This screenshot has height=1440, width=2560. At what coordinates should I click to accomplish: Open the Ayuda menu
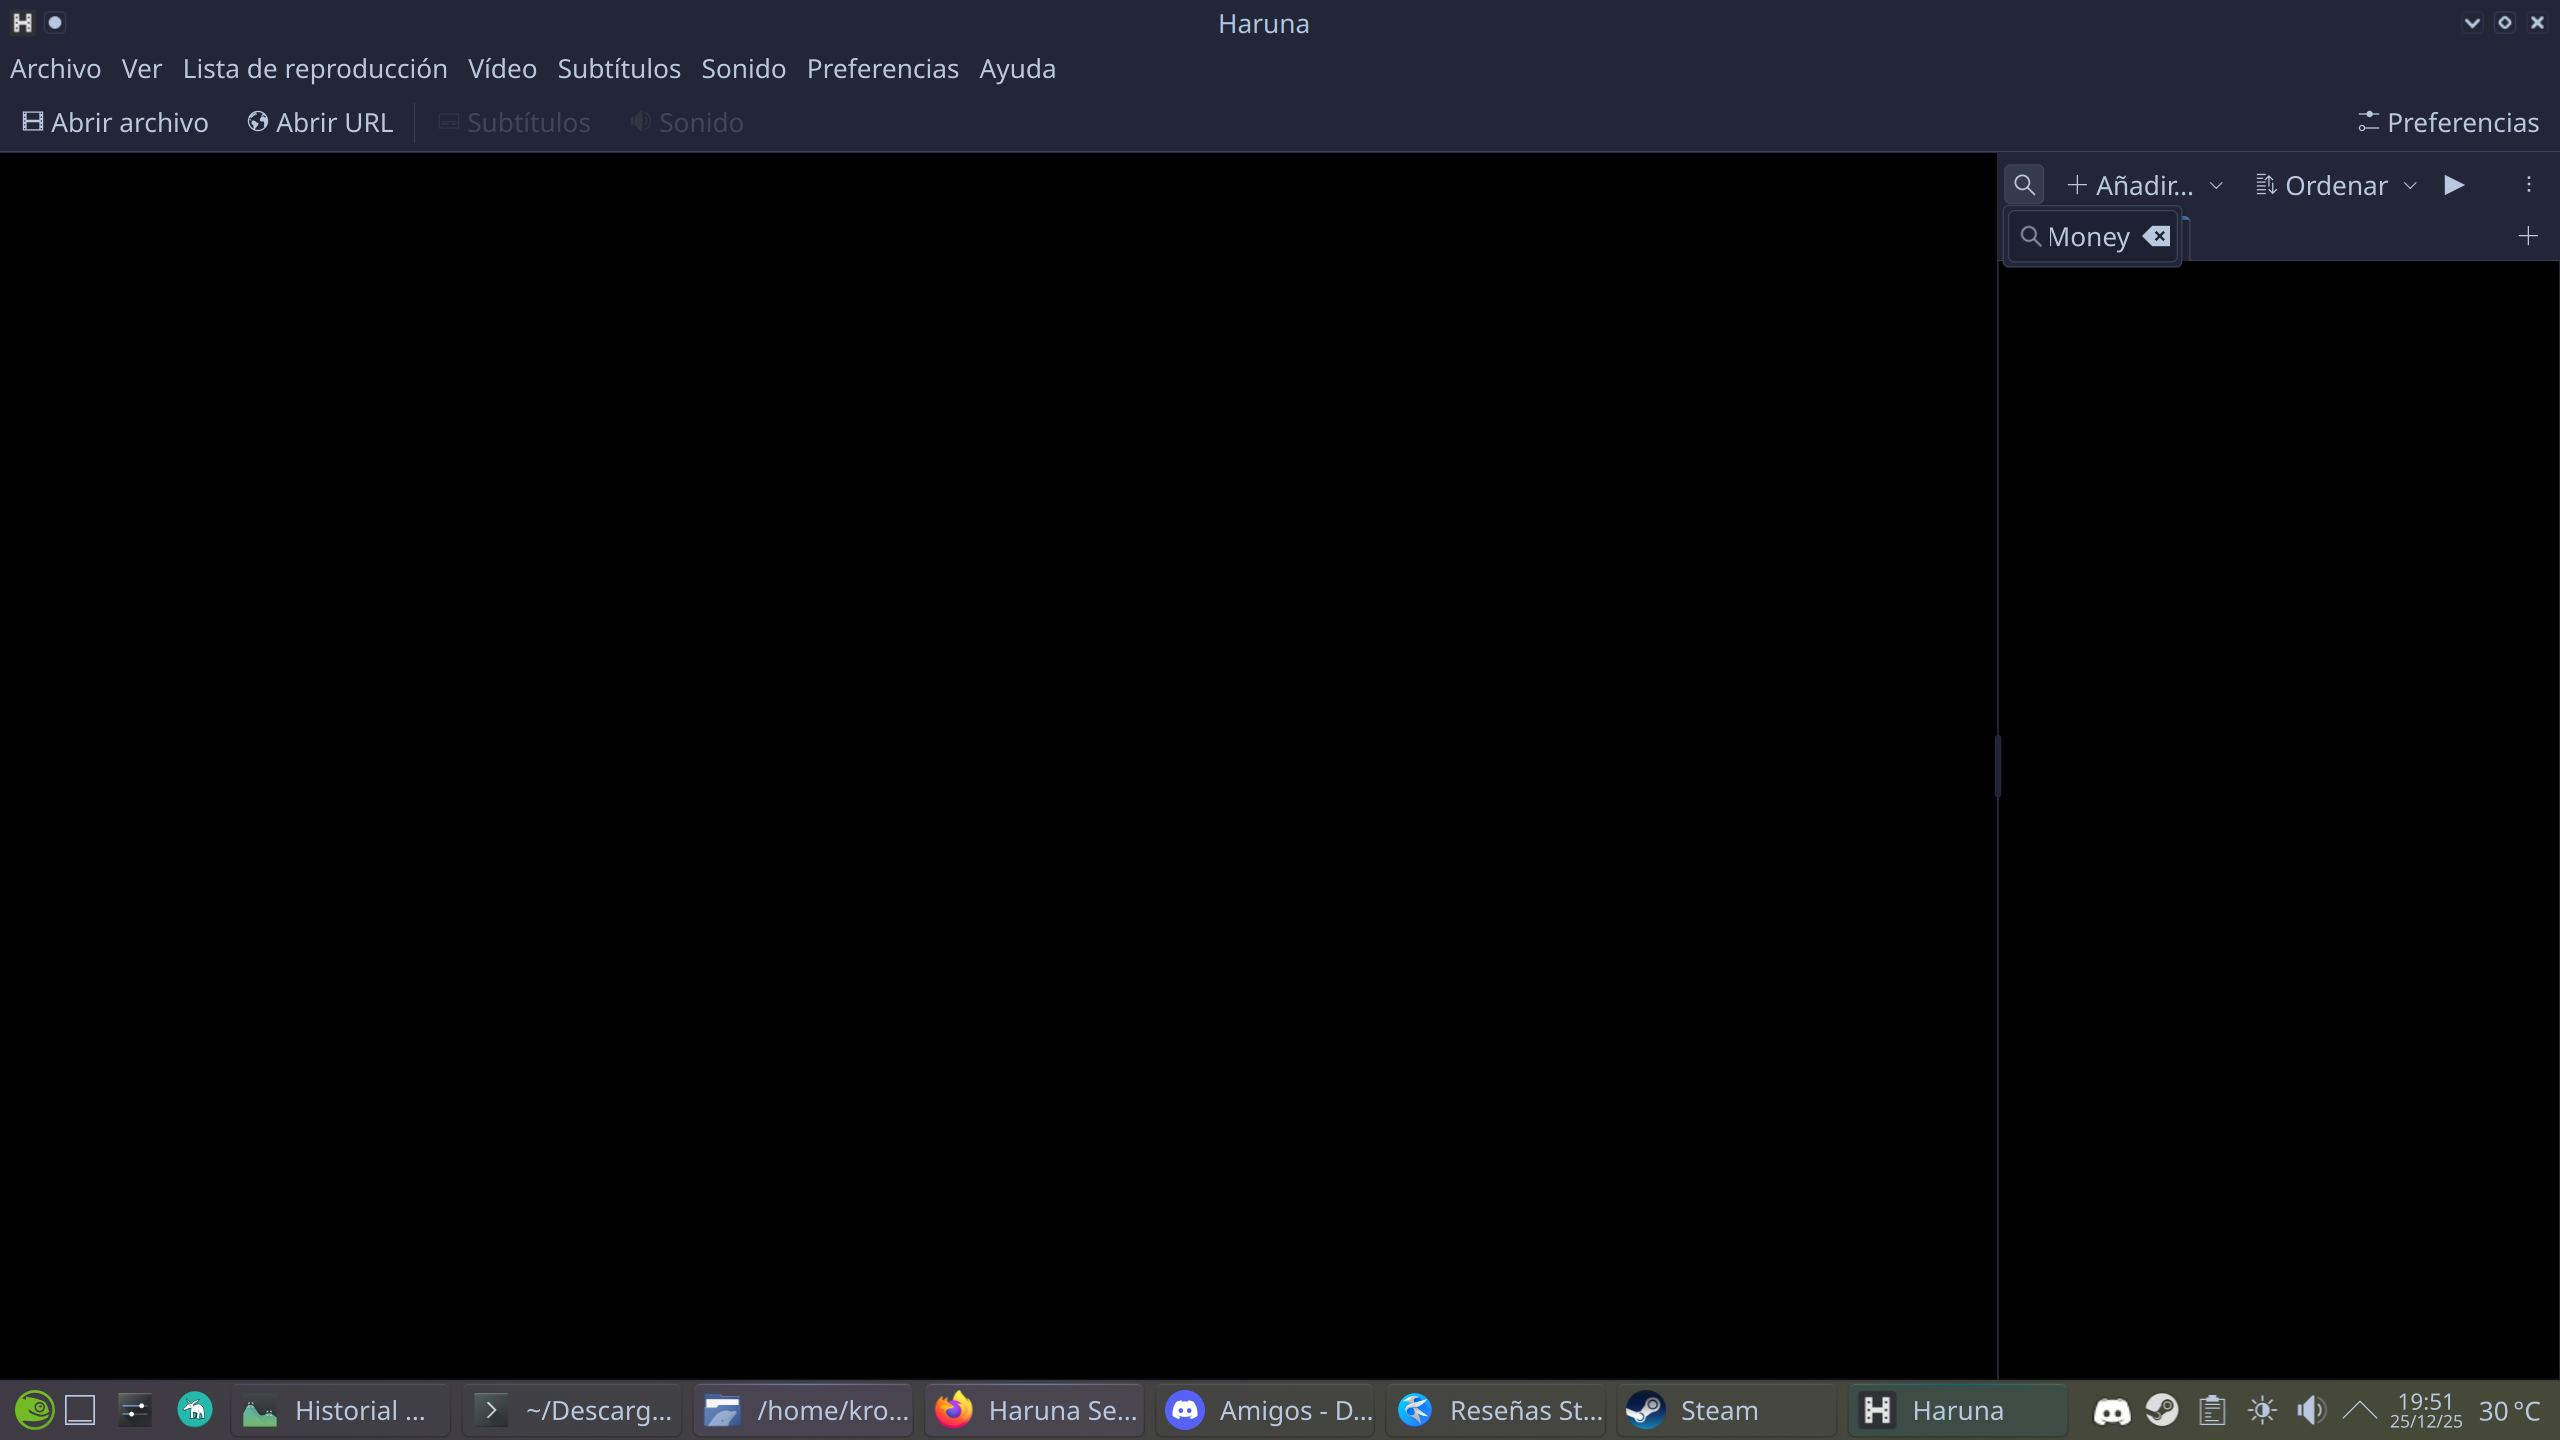point(1016,68)
